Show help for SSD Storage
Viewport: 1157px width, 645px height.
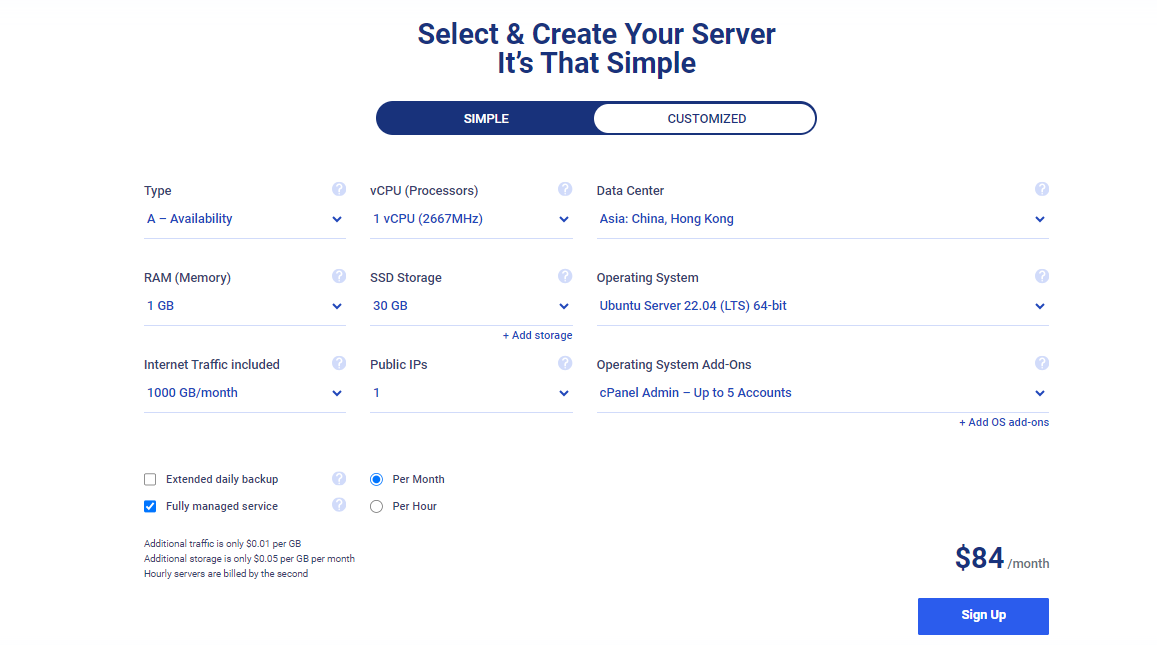coord(565,276)
